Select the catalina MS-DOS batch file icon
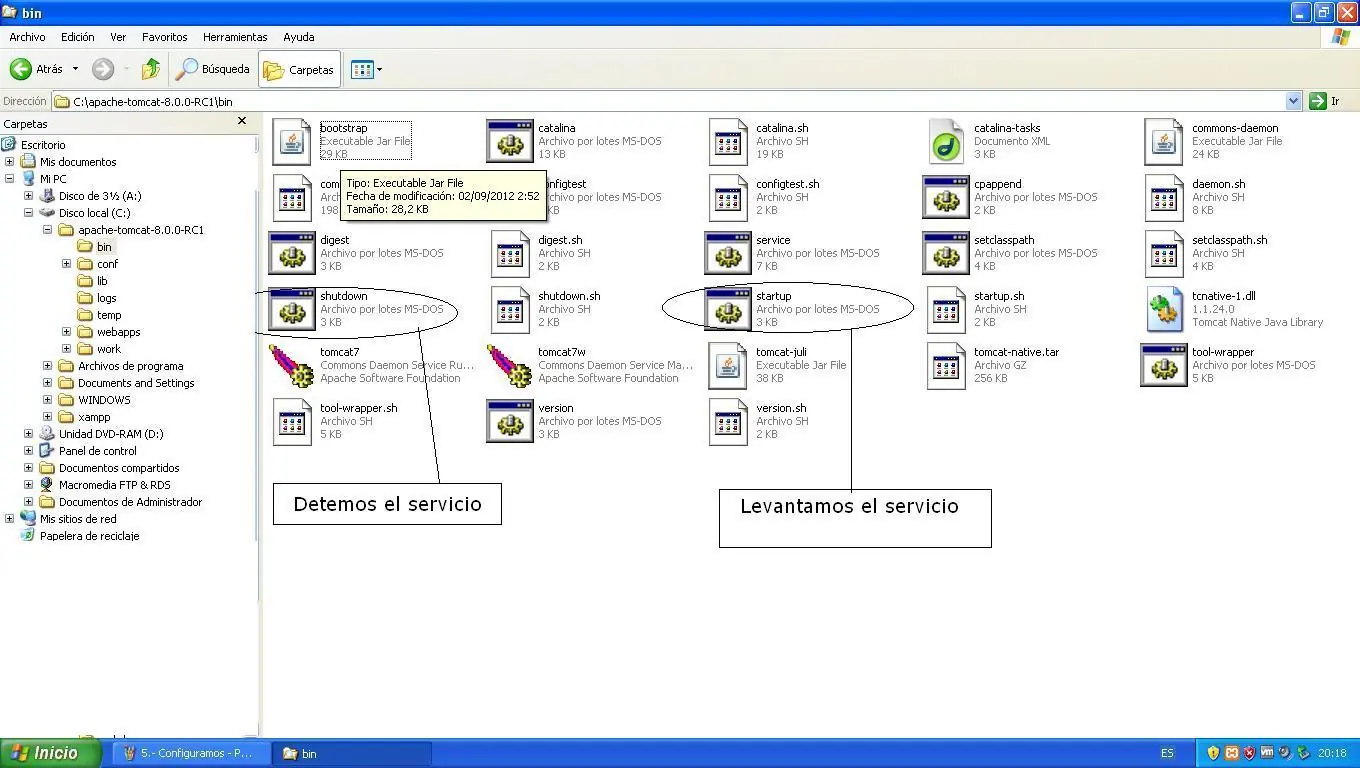1360x768 pixels. click(x=510, y=142)
